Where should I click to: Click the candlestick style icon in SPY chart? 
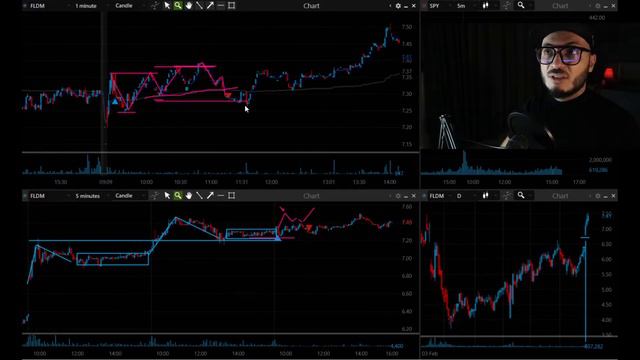(485, 6)
